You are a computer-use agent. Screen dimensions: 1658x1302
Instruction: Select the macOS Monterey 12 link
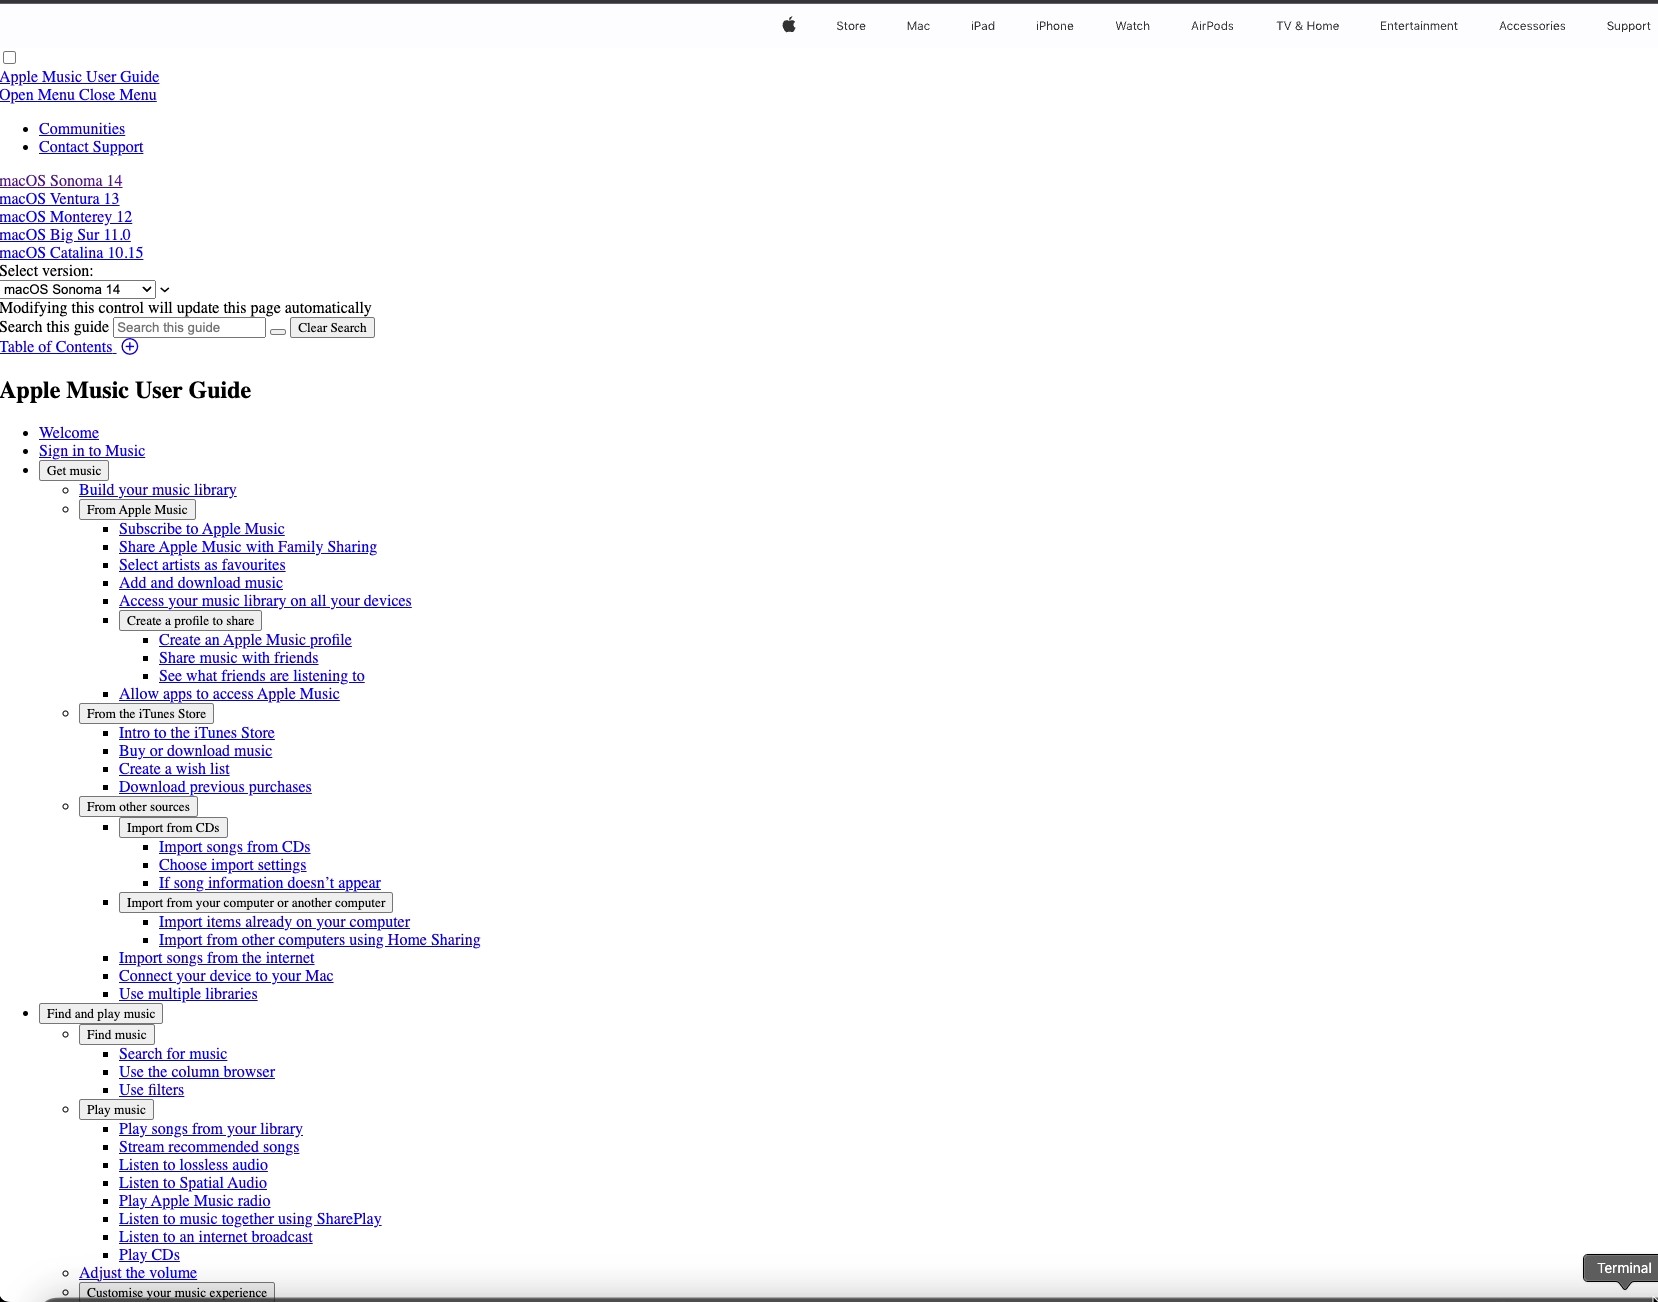click(66, 217)
